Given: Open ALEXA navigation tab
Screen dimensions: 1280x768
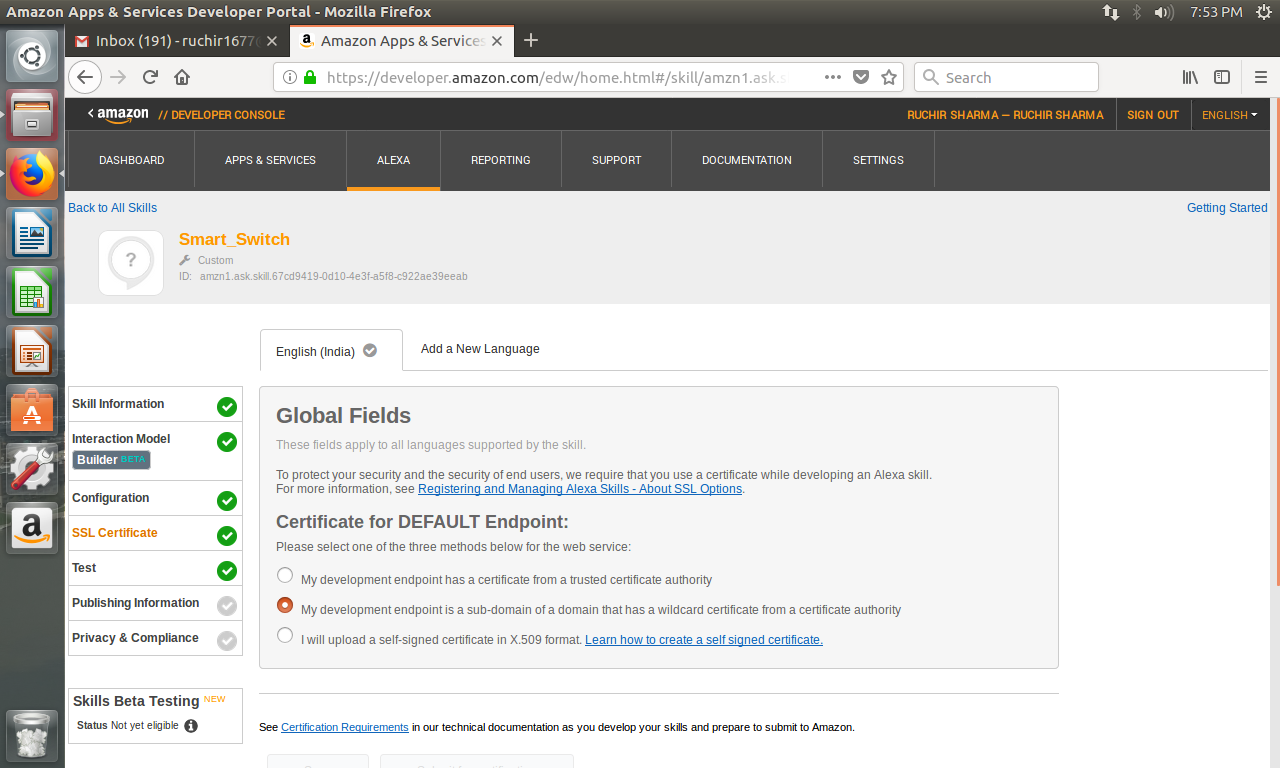Looking at the screenshot, I should [x=393, y=160].
